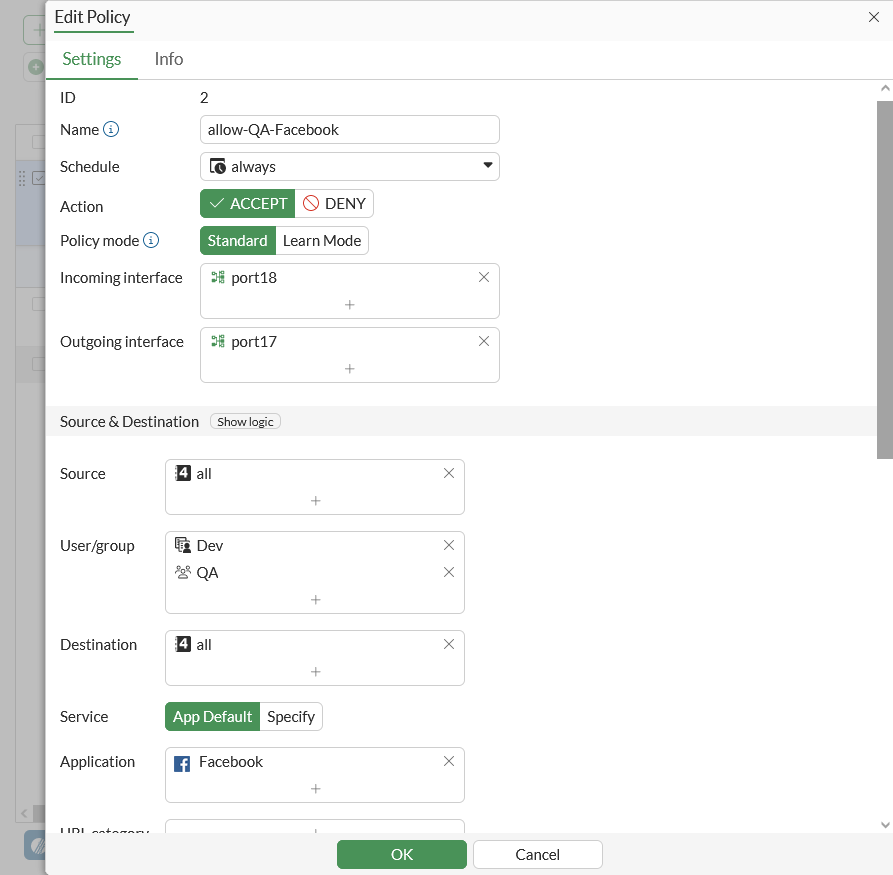The height and width of the screenshot is (875, 893).
Task: Remove port17 from Outgoing interface
Action: point(484,341)
